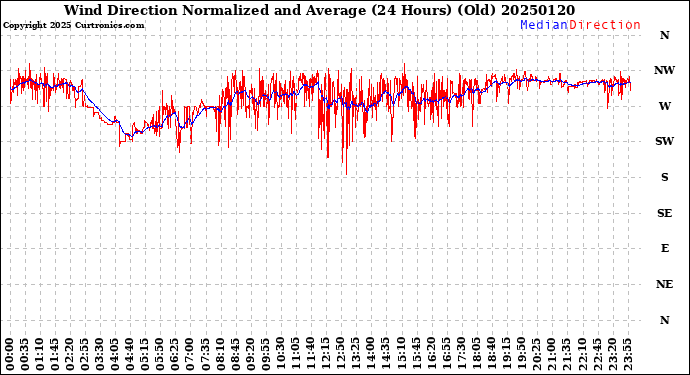Click the 03:30 time label

click(x=100, y=354)
